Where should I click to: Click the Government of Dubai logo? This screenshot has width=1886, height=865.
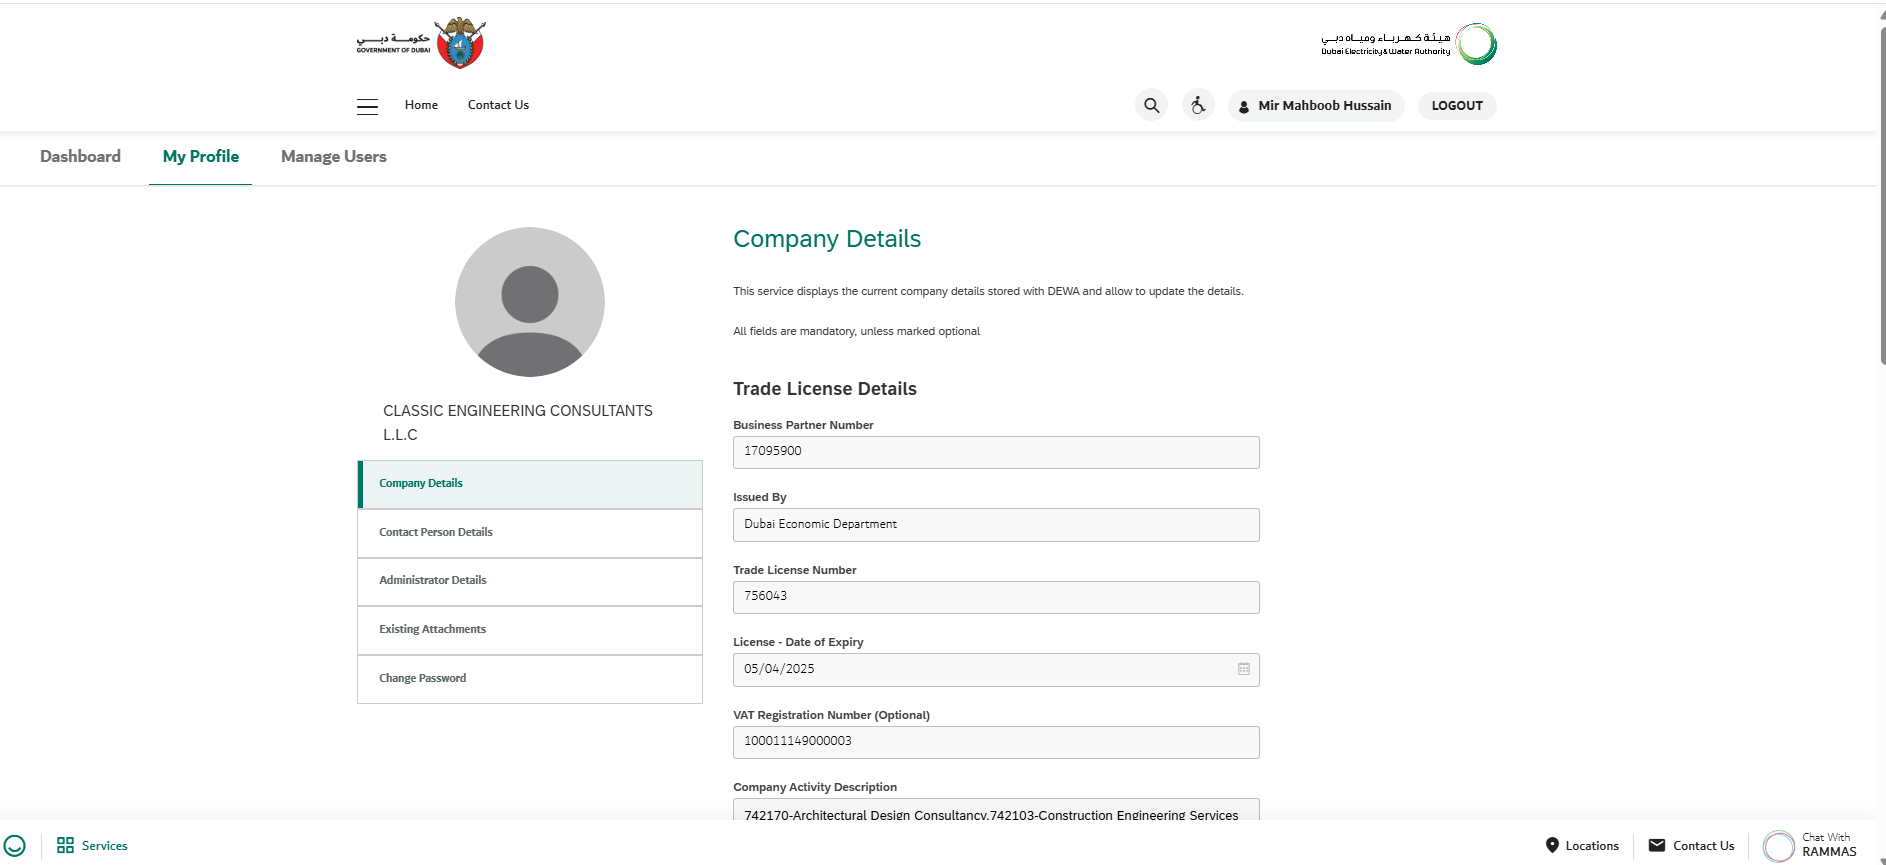421,43
